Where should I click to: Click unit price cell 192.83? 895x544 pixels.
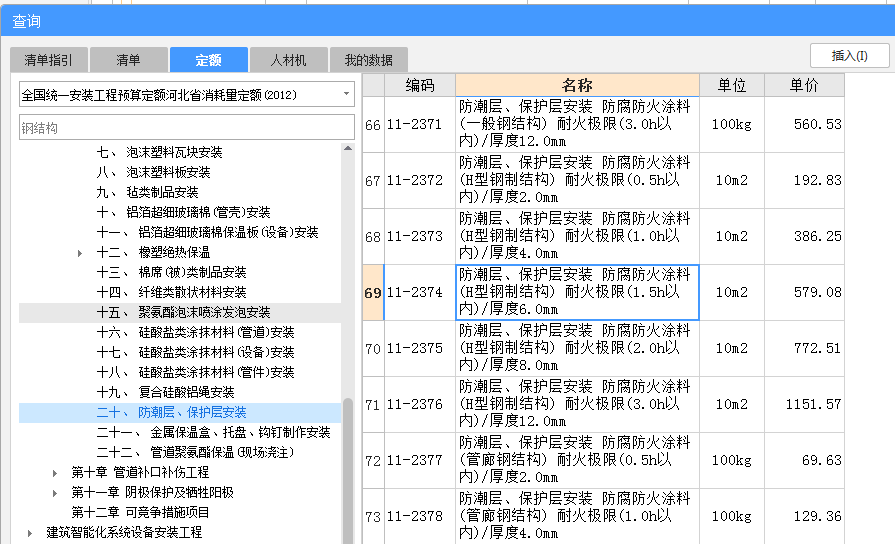804,180
